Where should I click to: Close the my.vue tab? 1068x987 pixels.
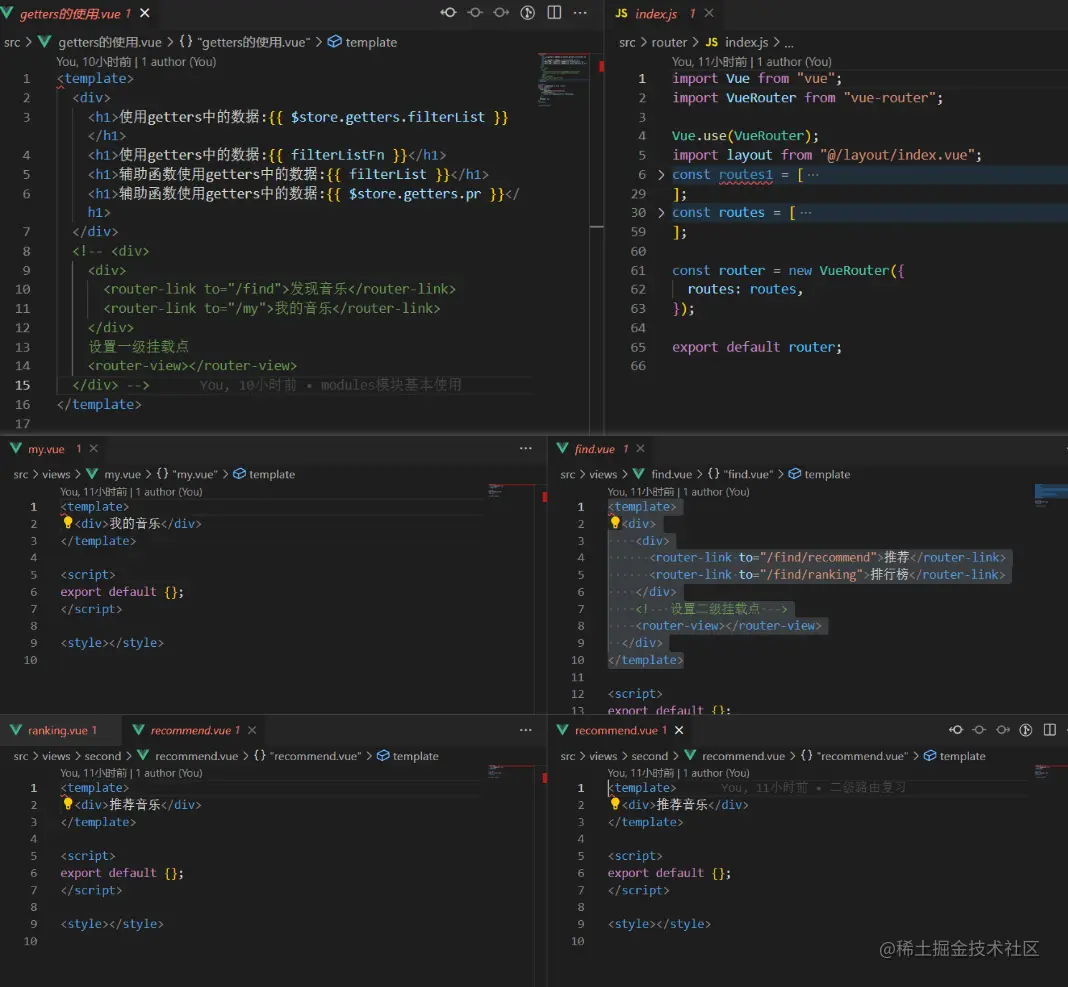tap(94, 448)
